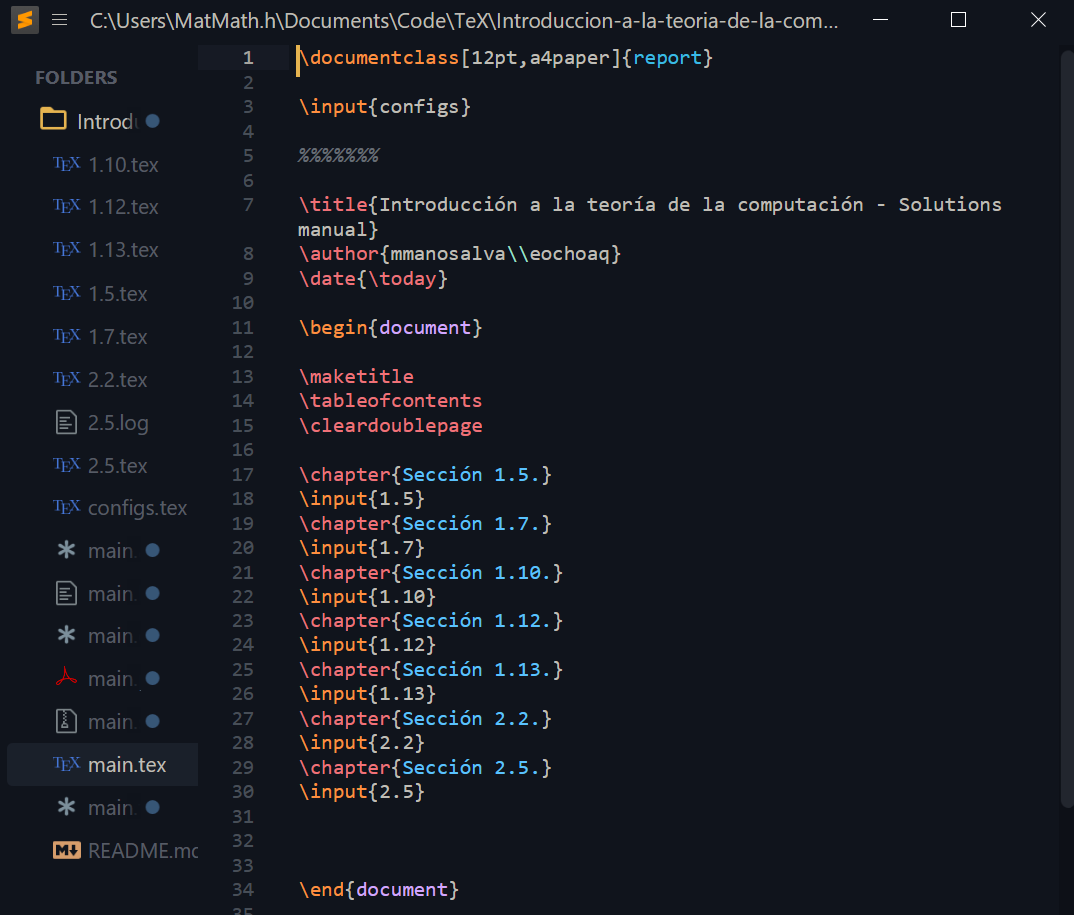The image size is (1074, 915).
Task: Click the \input{2.2} line
Action: click(x=361, y=742)
